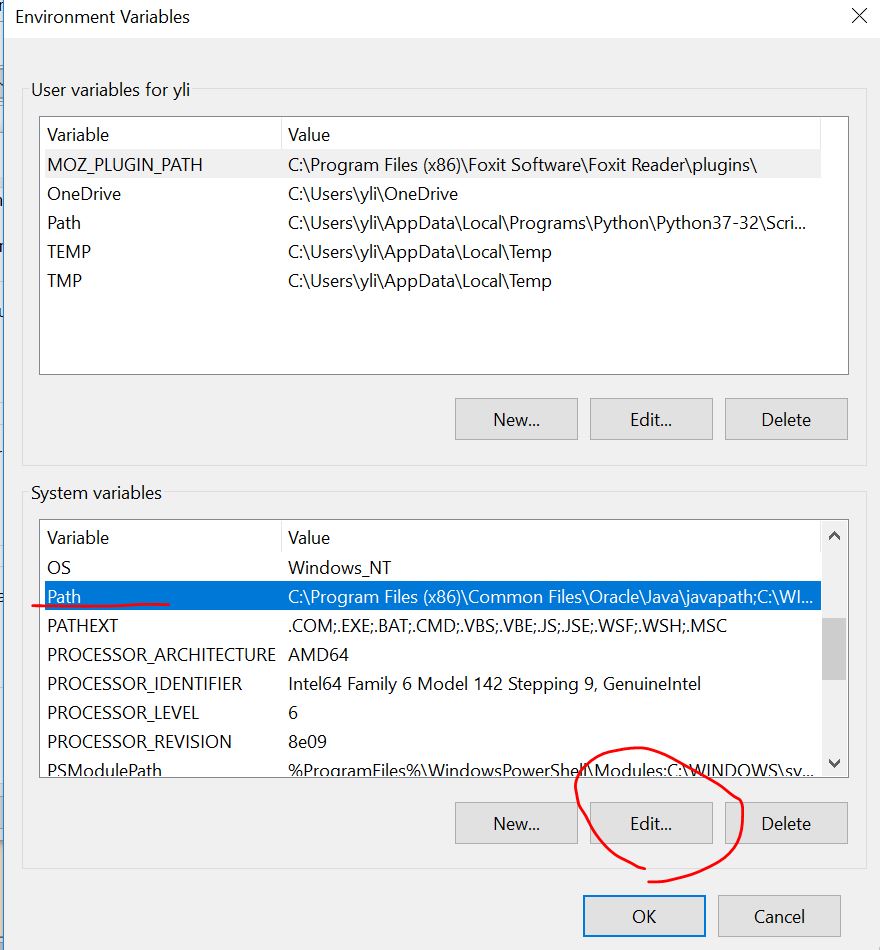The width and height of the screenshot is (880, 950).
Task: Close the Environment Variables dialog
Action: [x=858, y=16]
